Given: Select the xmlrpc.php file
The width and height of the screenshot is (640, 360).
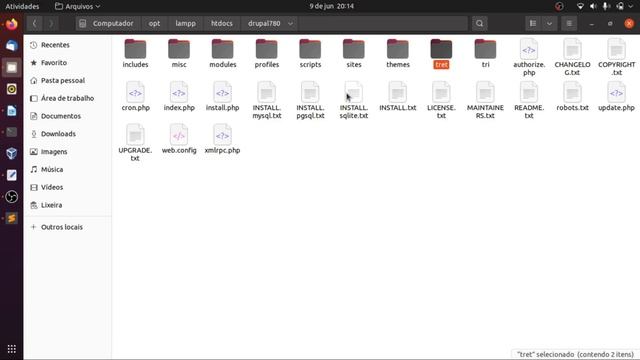Looking at the screenshot, I should pos(222,139).
